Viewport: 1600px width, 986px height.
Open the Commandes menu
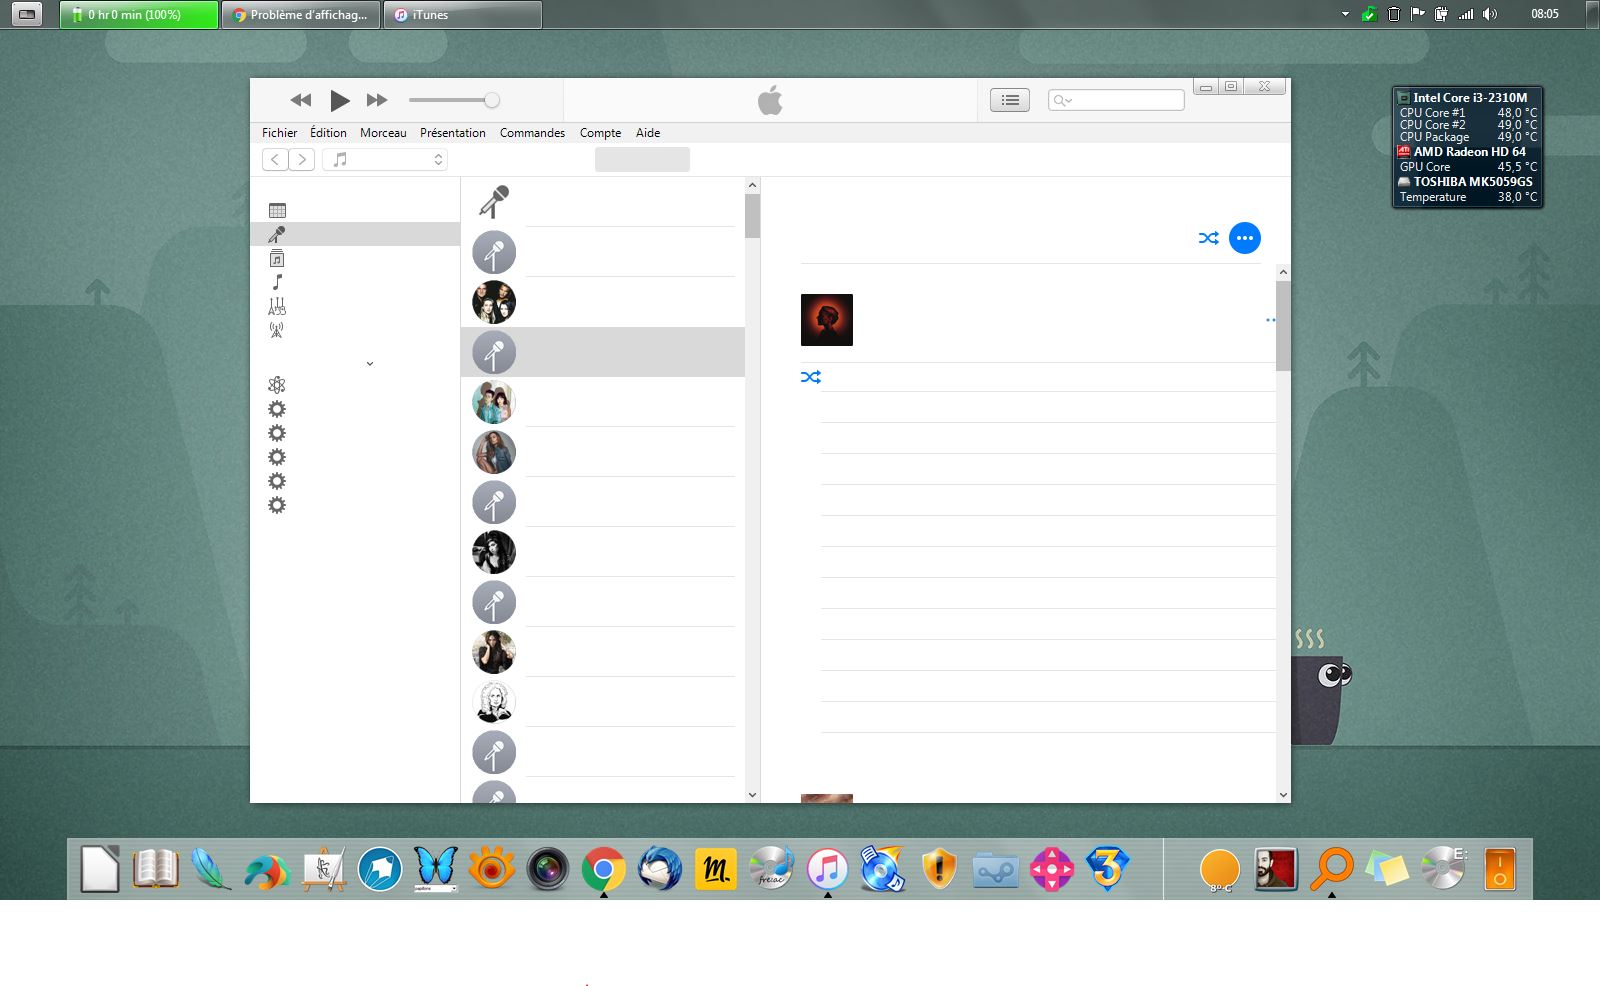pos(532,133)
